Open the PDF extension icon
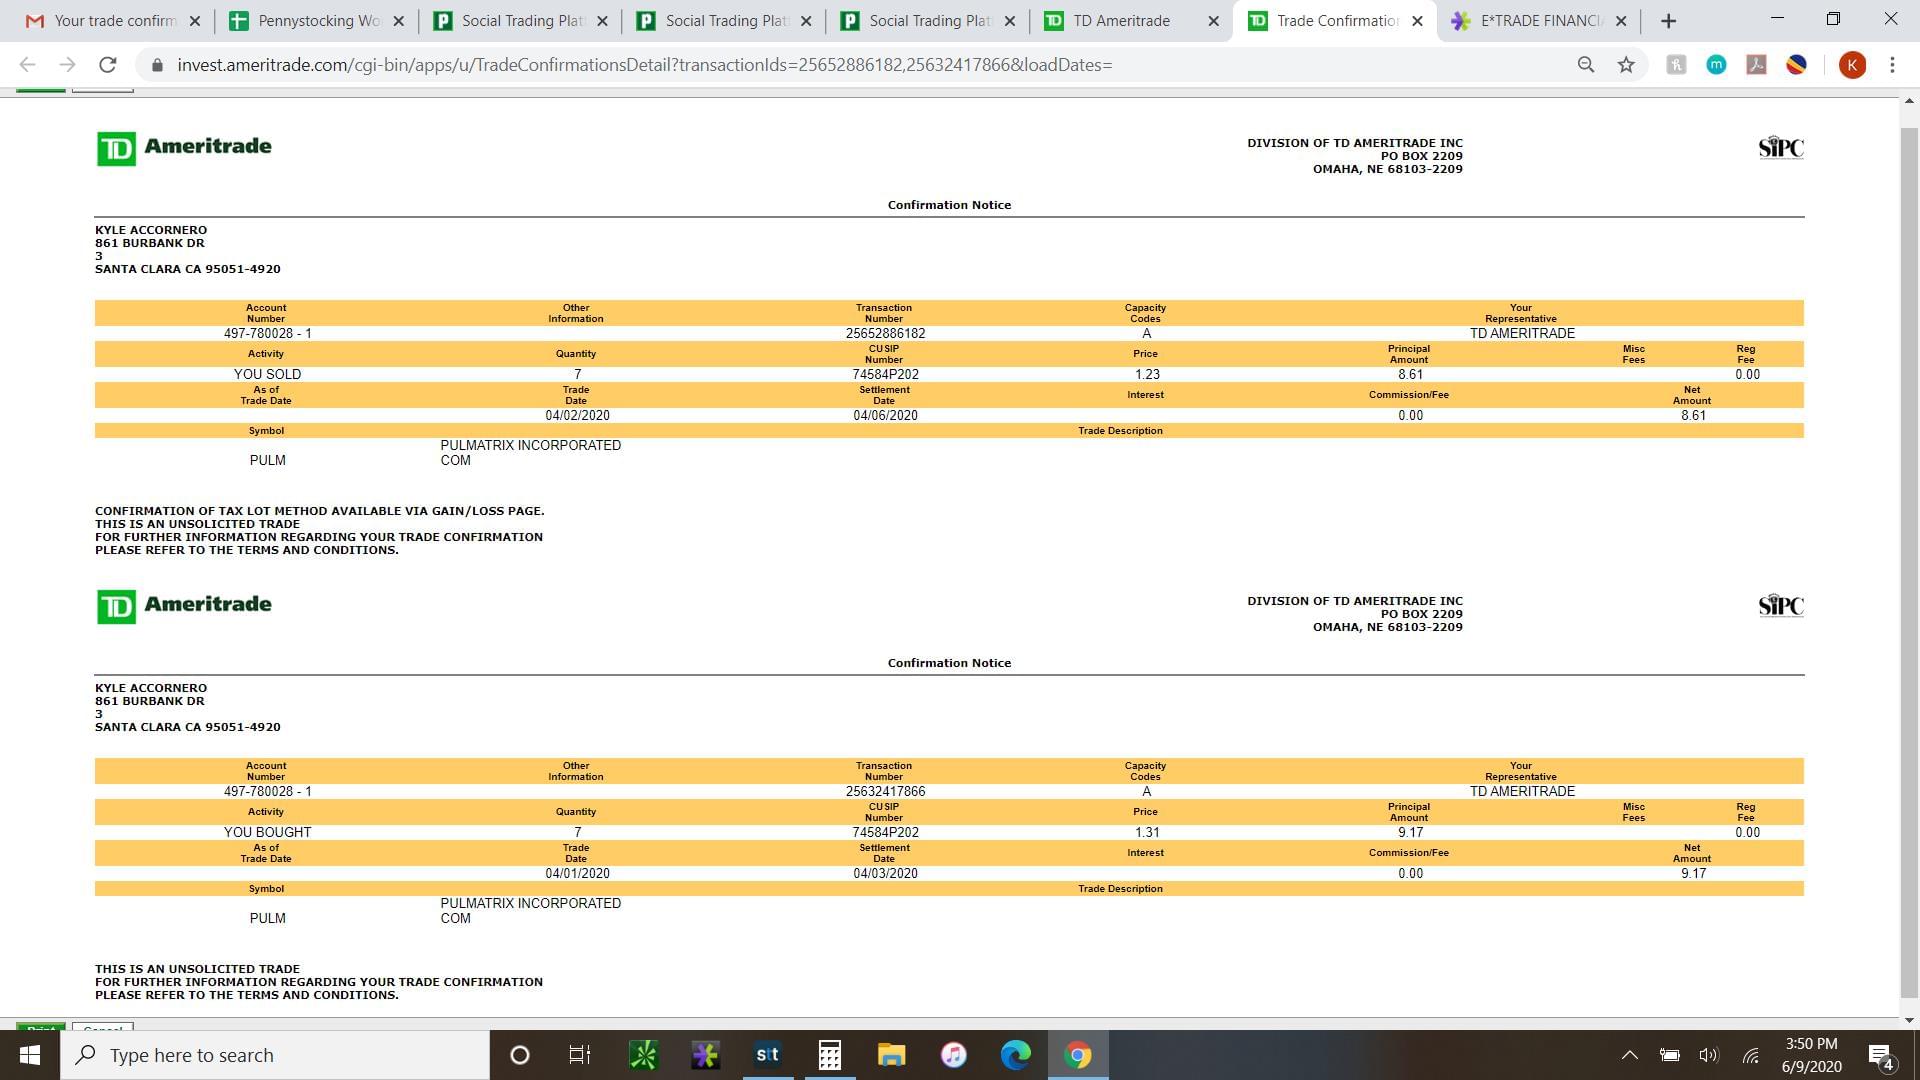The width and height of the screenshot is (1920, 1080). pyautogui.click(x=1756, y=65)
